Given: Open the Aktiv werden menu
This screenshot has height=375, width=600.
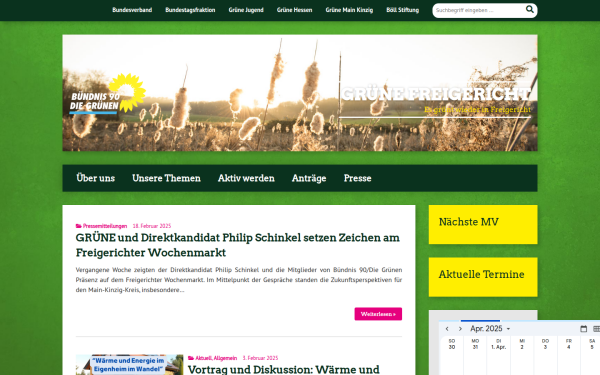Looking at the screenshot, I should pyautogui.click(x=246, y=178).
